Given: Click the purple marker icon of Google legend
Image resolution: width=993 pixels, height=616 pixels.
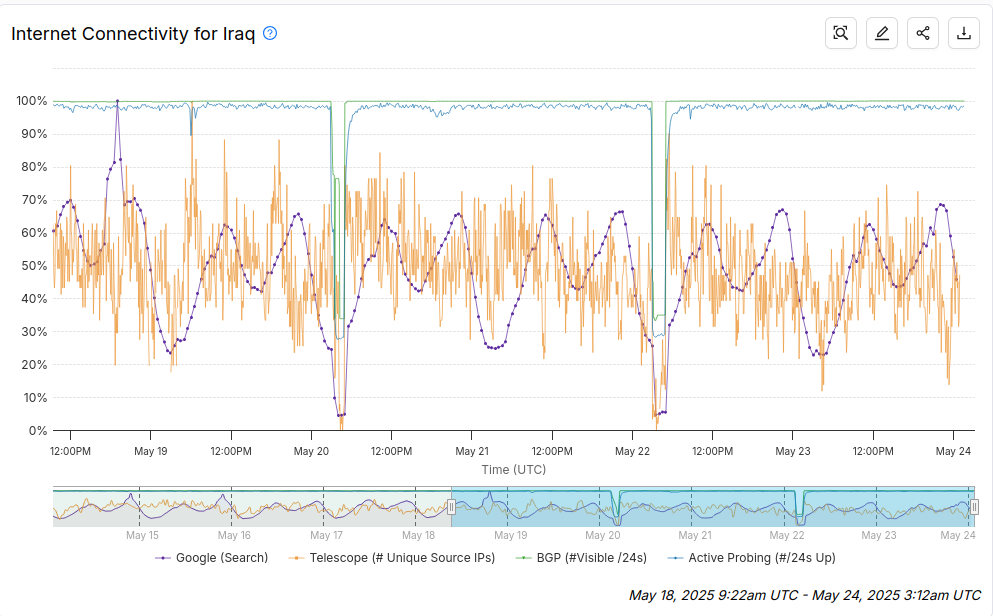Looking at the screenshot, I should point(163,558).
